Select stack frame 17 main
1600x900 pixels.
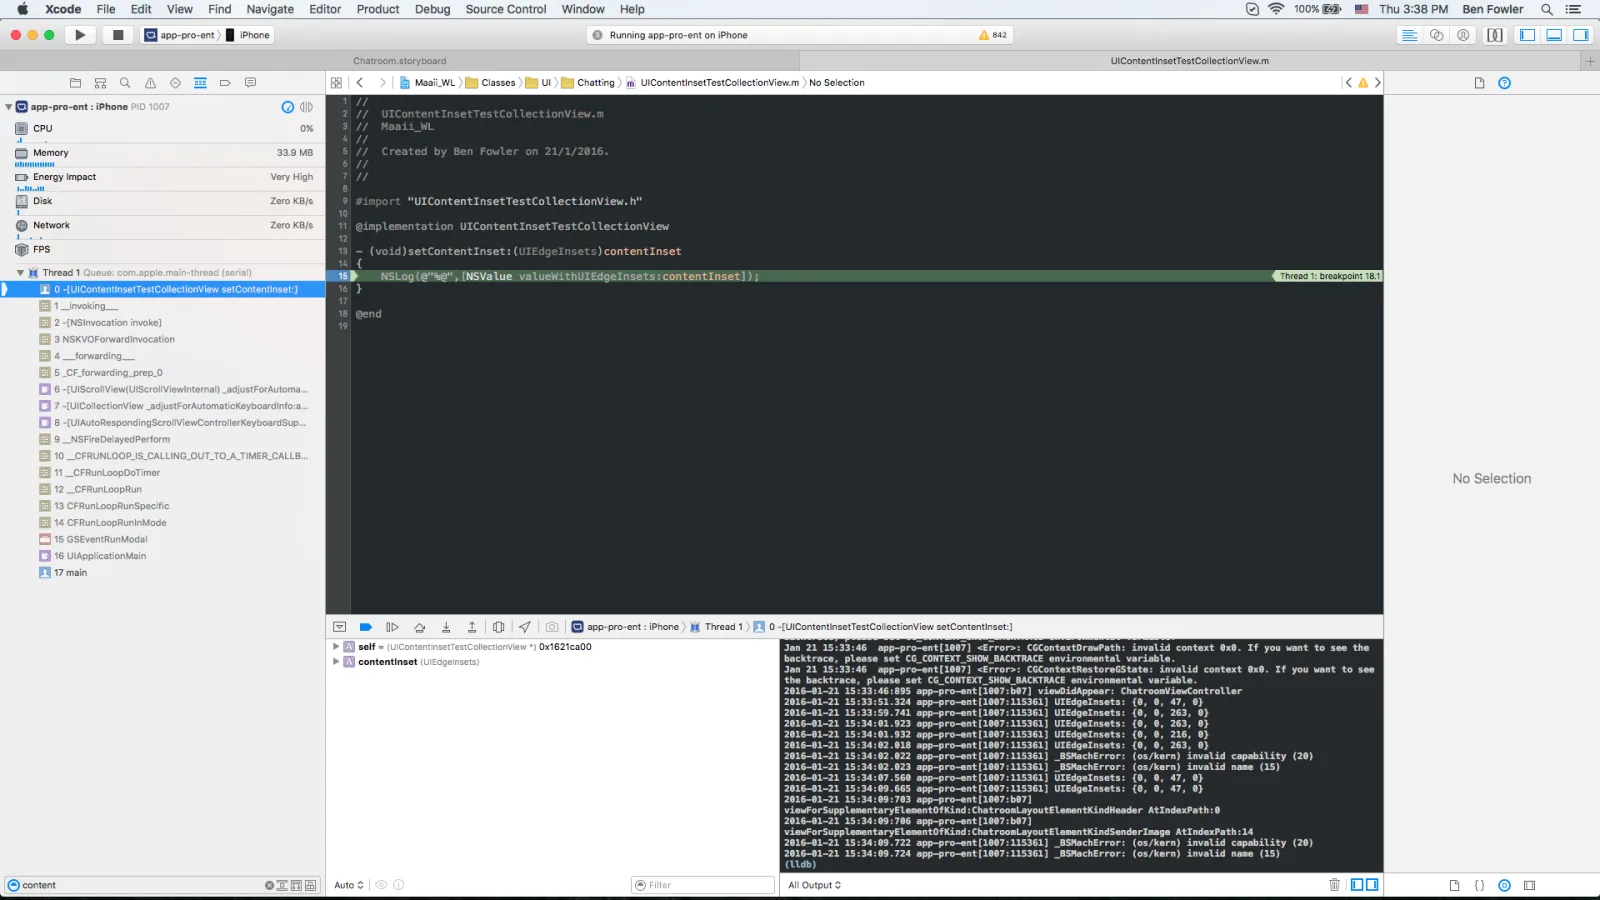[x=163, y=573]
